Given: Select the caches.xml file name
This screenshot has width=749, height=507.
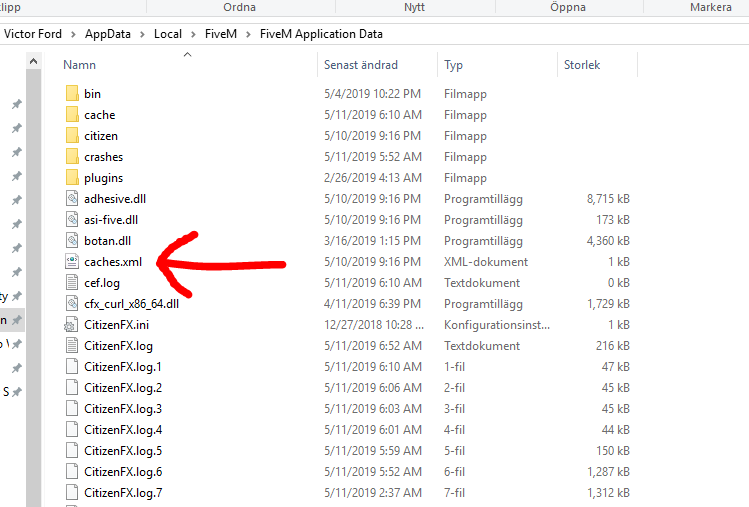Looking at the screenshot, I should tap(113, 262).
